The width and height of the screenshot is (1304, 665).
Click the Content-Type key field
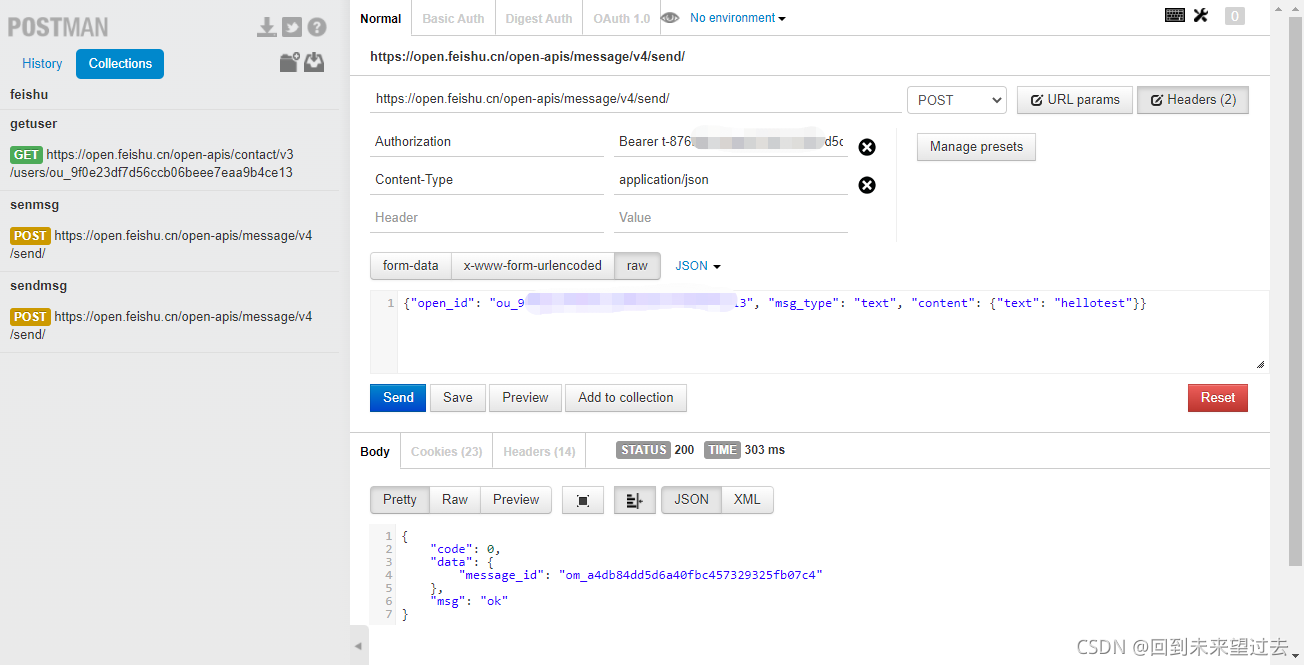tap(487, 180)
